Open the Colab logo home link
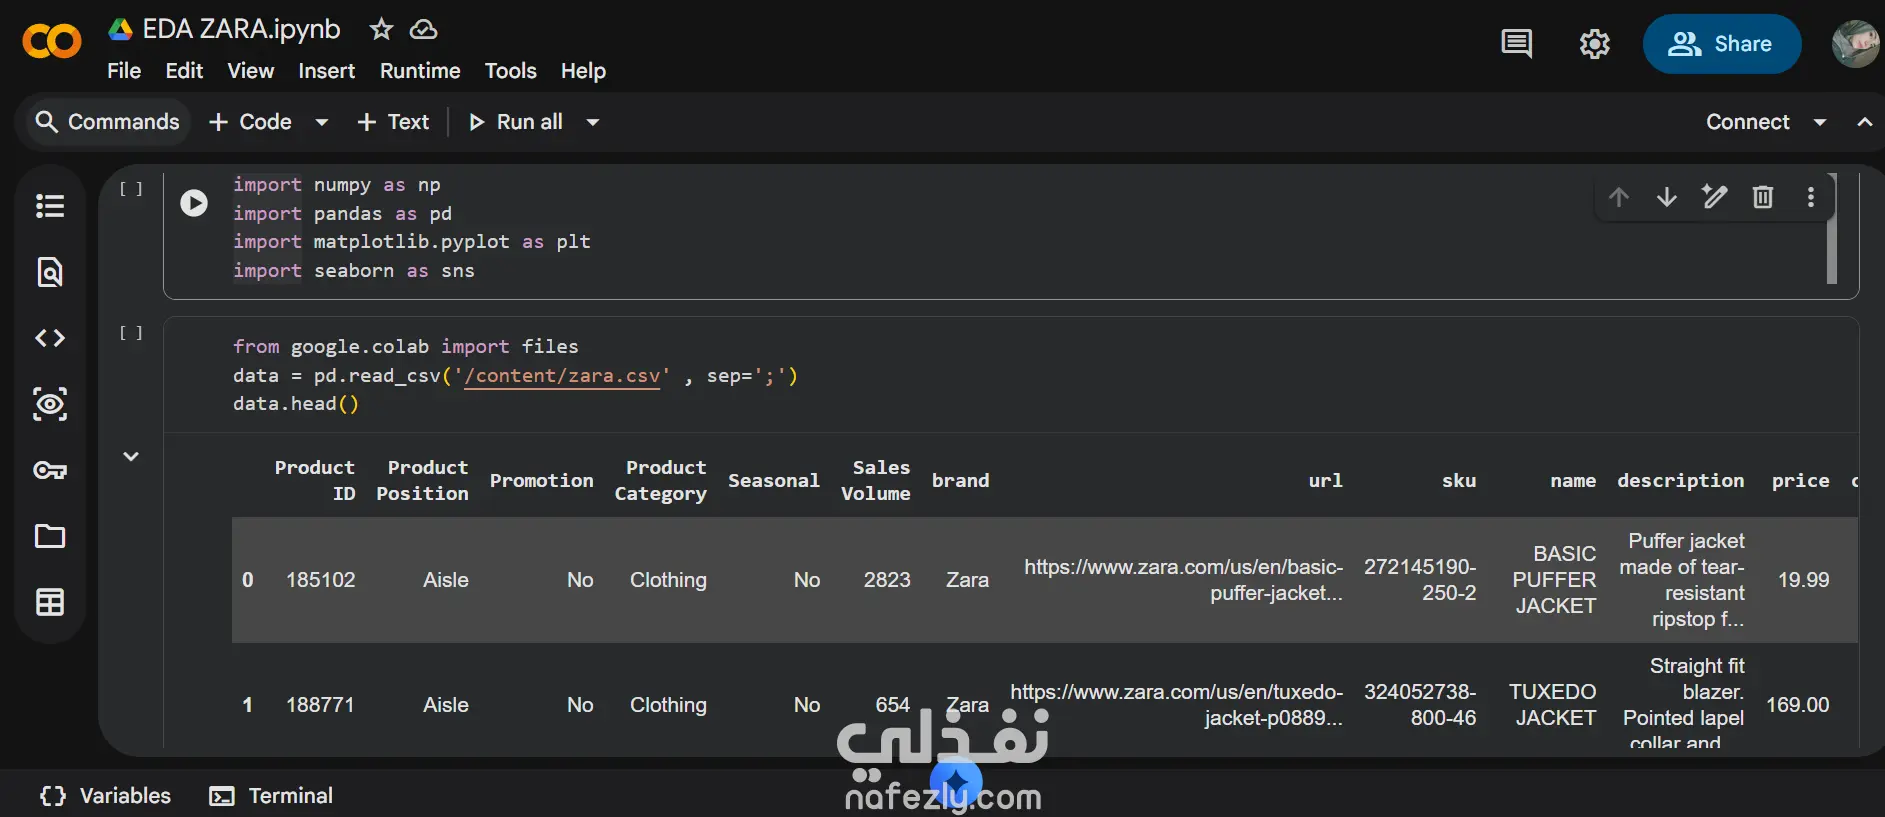 point(51,41)
